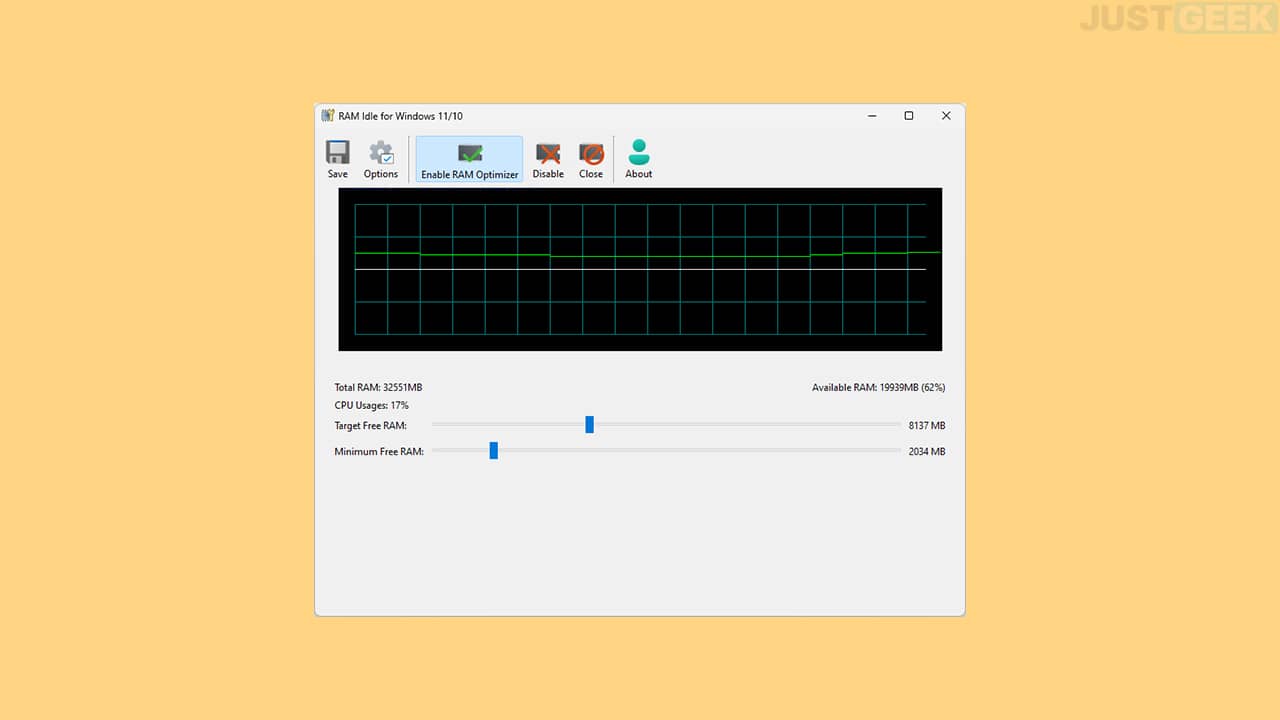Maximize the RAM Idle window
Image resolution: width=1280 pixels, height=720 pixels.
tap(909, 116)
